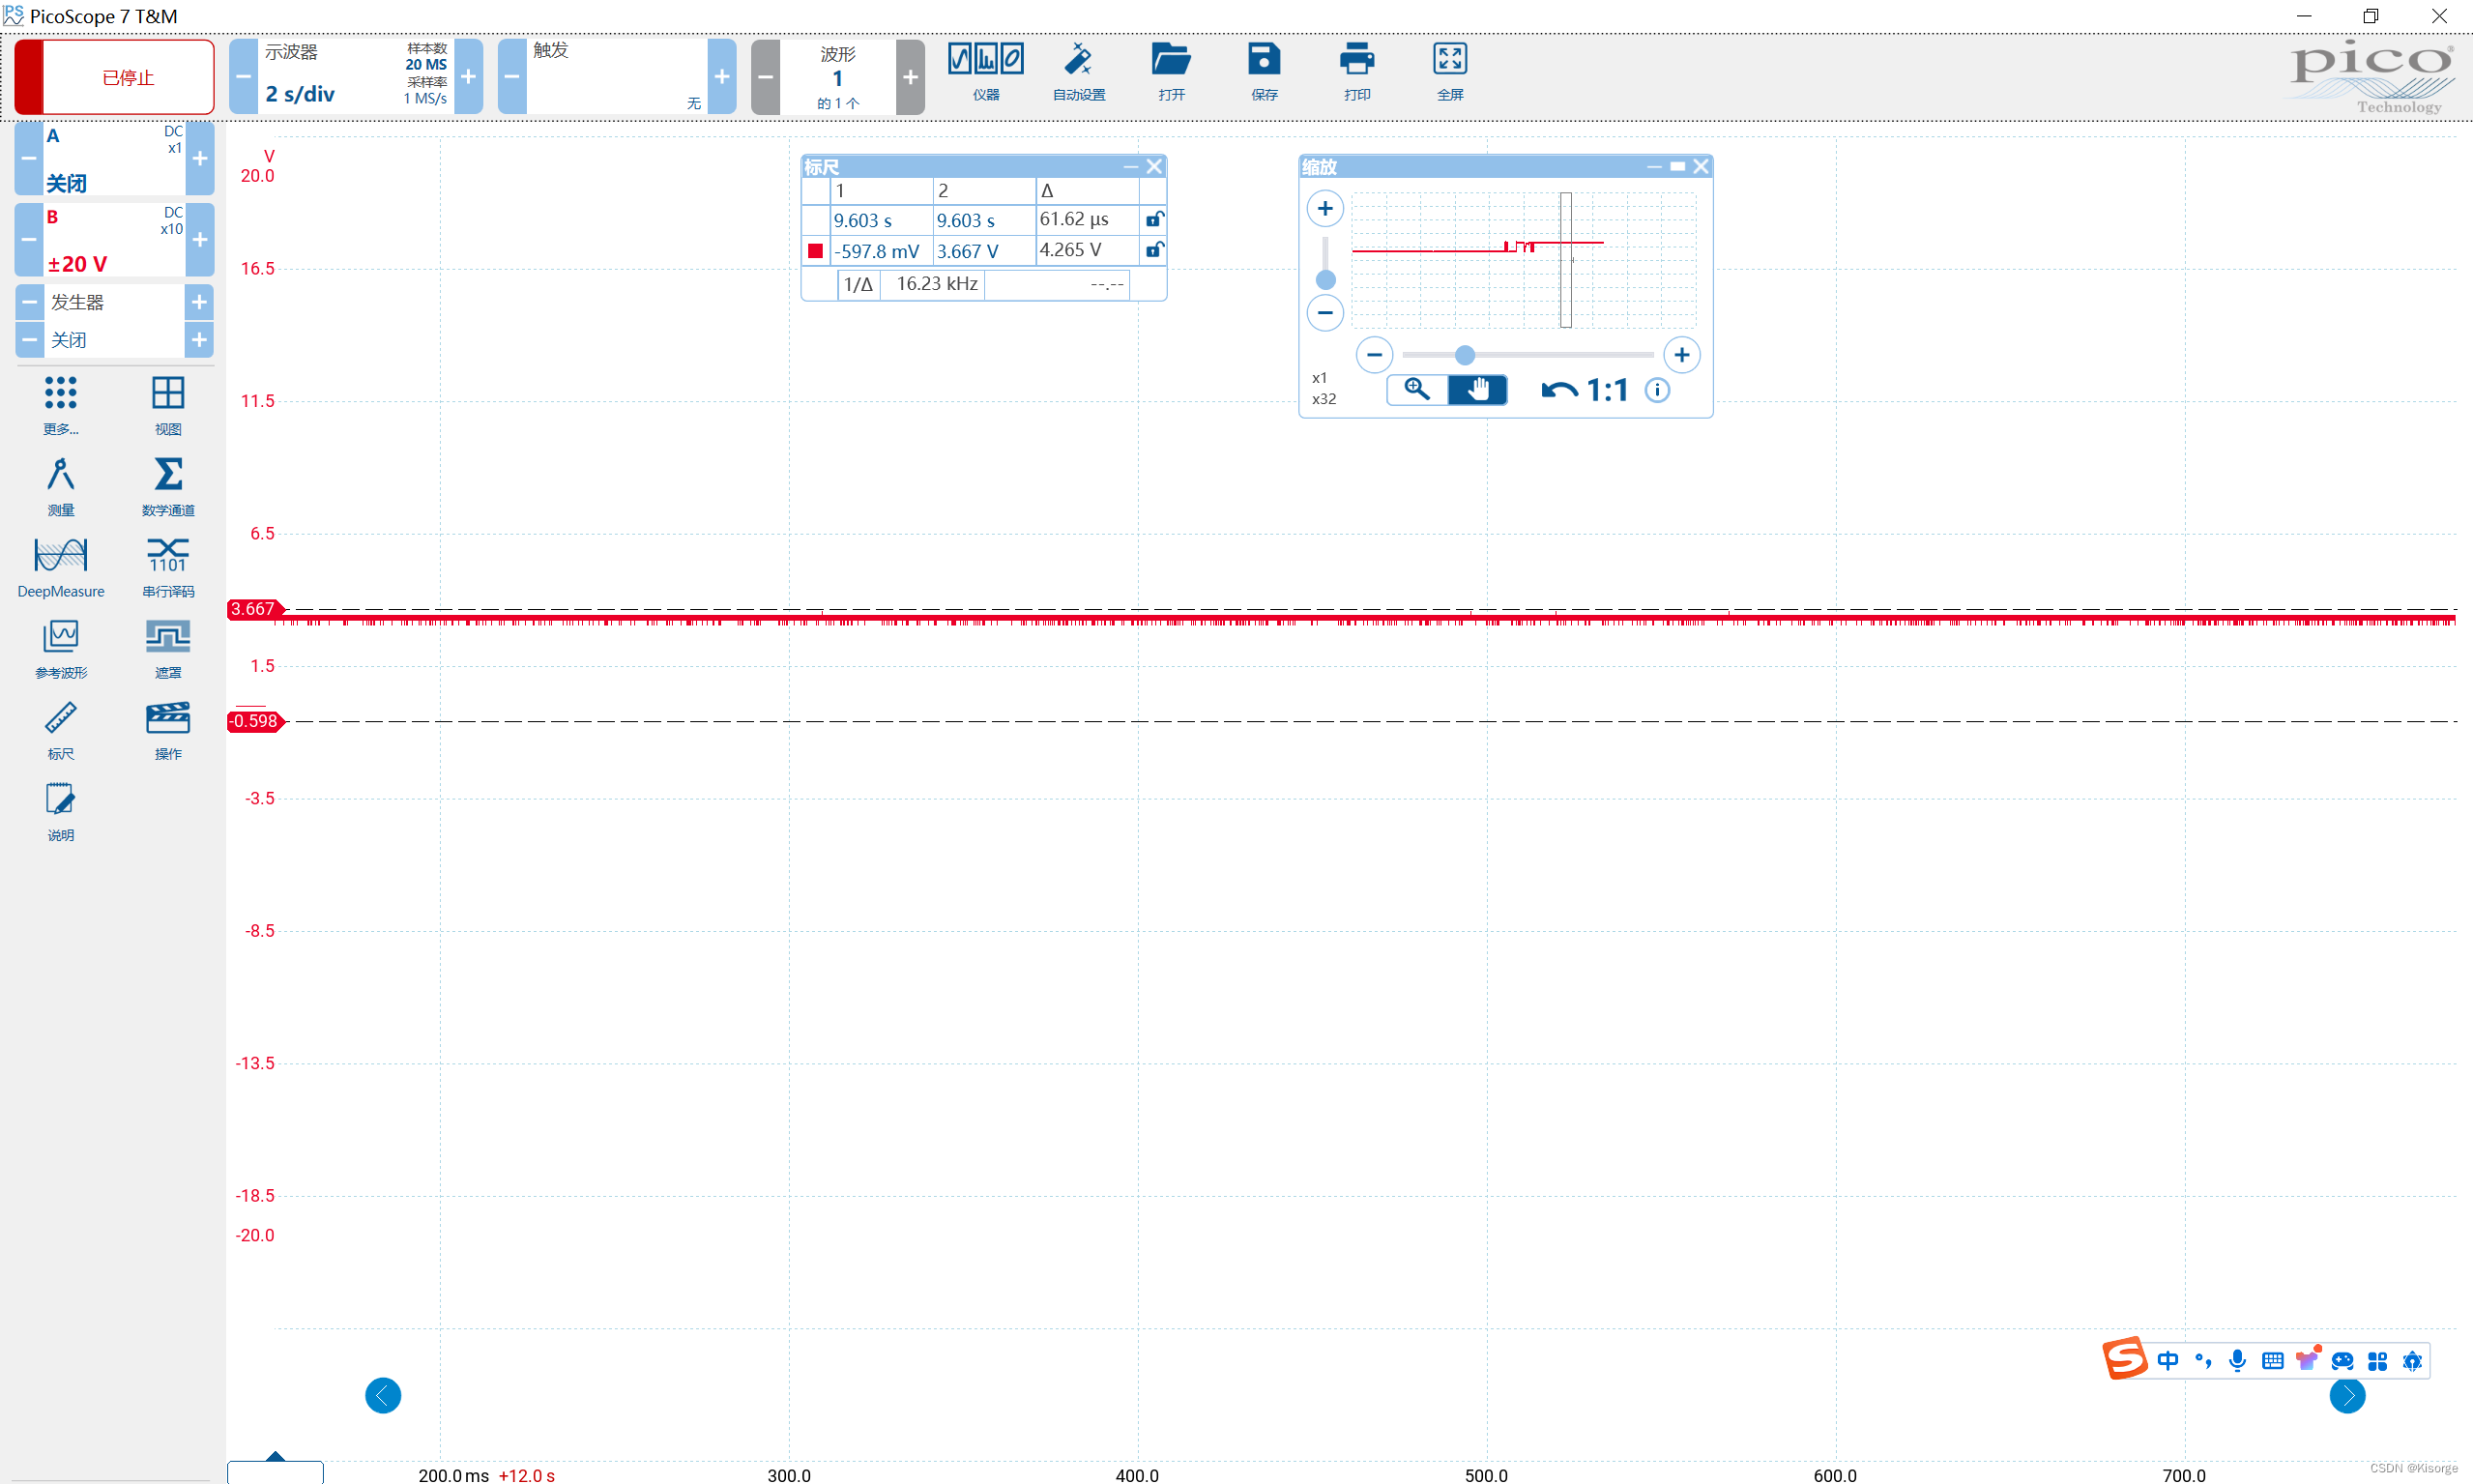The image size is (2473, 1484).
Task: Open the 视图 views layout tool
Action: (168, 405)
